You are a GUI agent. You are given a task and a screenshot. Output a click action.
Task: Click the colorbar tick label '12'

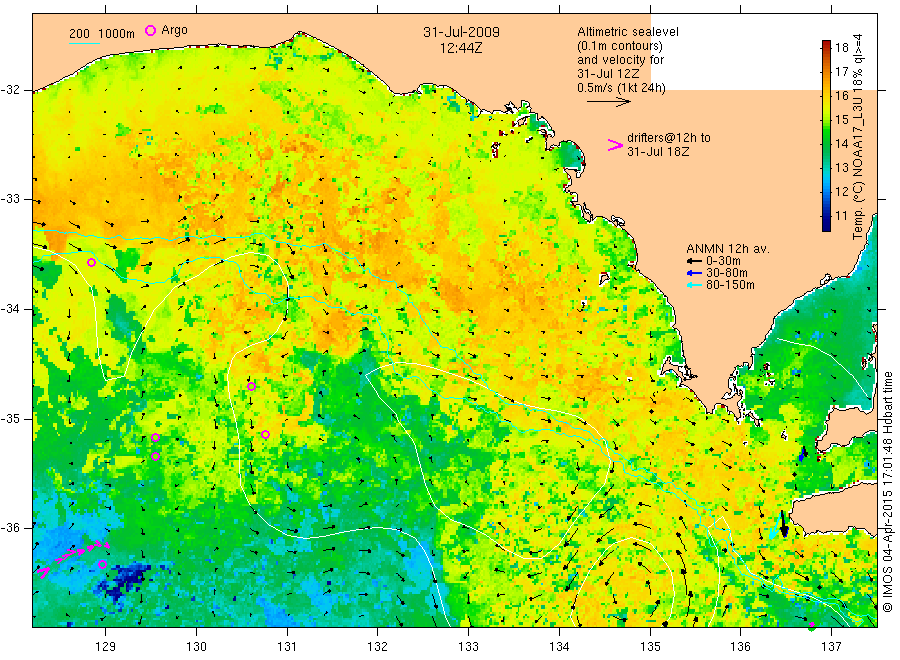coord(841,192)
